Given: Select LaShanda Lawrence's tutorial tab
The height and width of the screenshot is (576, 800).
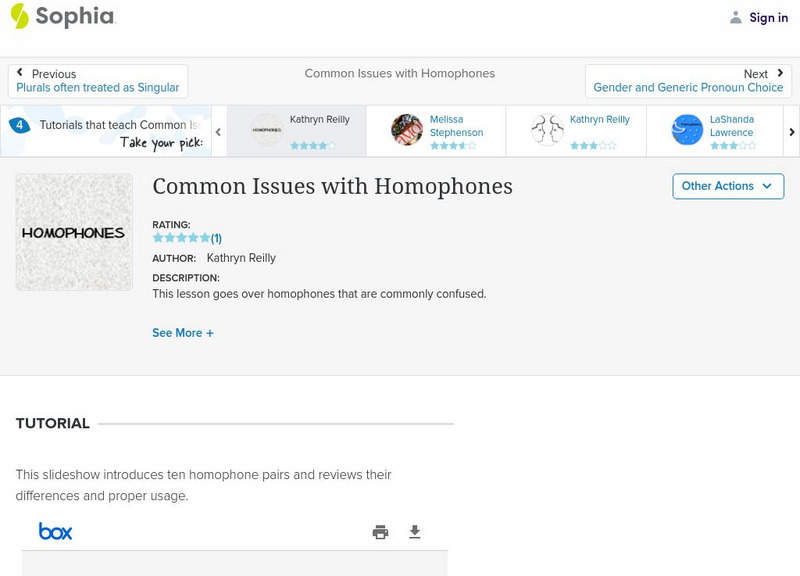Looking at the screenshot, I should click(717, 130).
